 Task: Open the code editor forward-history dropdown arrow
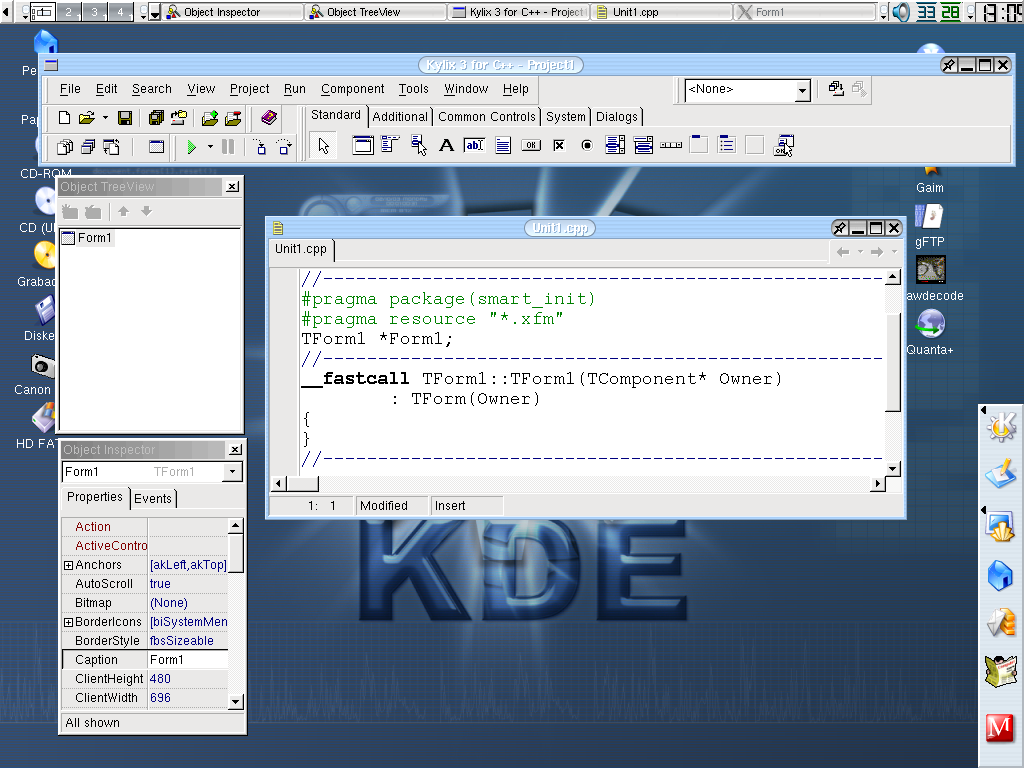click(894, 252)
